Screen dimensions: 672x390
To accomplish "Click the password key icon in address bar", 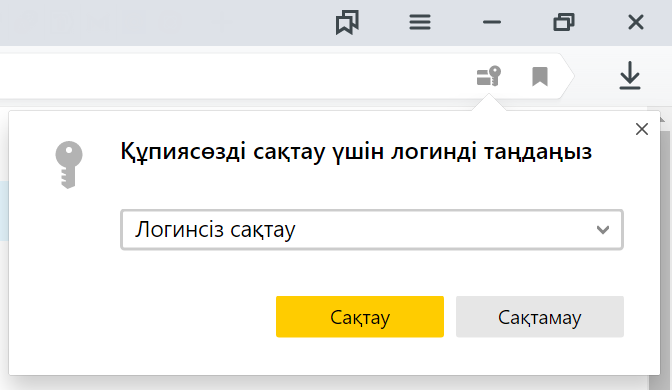I will coord(489,76).
